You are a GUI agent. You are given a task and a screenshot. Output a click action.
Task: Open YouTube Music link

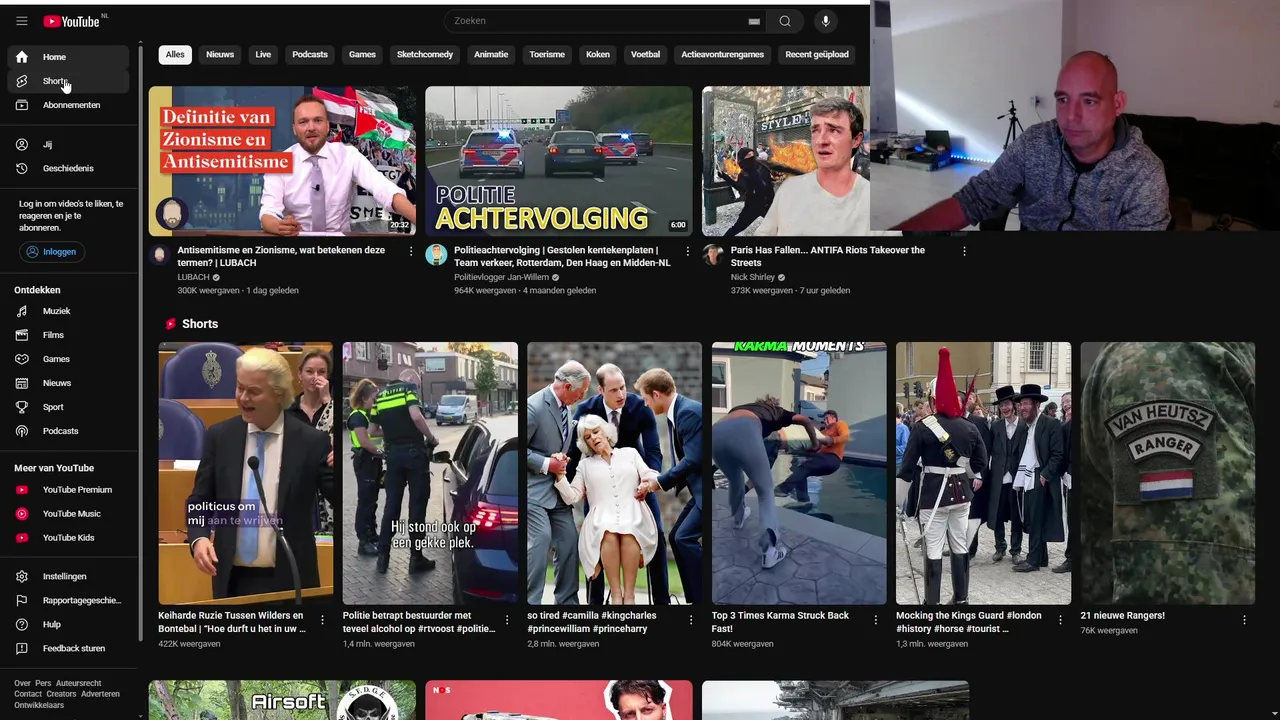pos(68,514)
